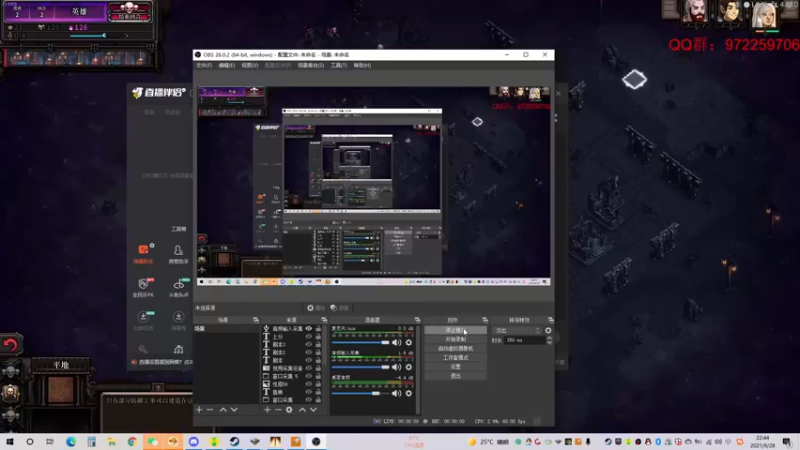Pop out the Sources dock panel

coord(324,320)
